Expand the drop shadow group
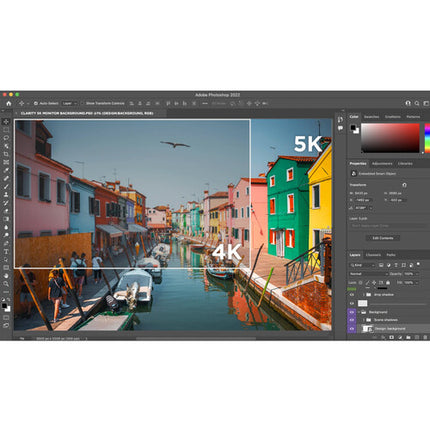This screenshot has width=430, height=430. coord(364,295)
